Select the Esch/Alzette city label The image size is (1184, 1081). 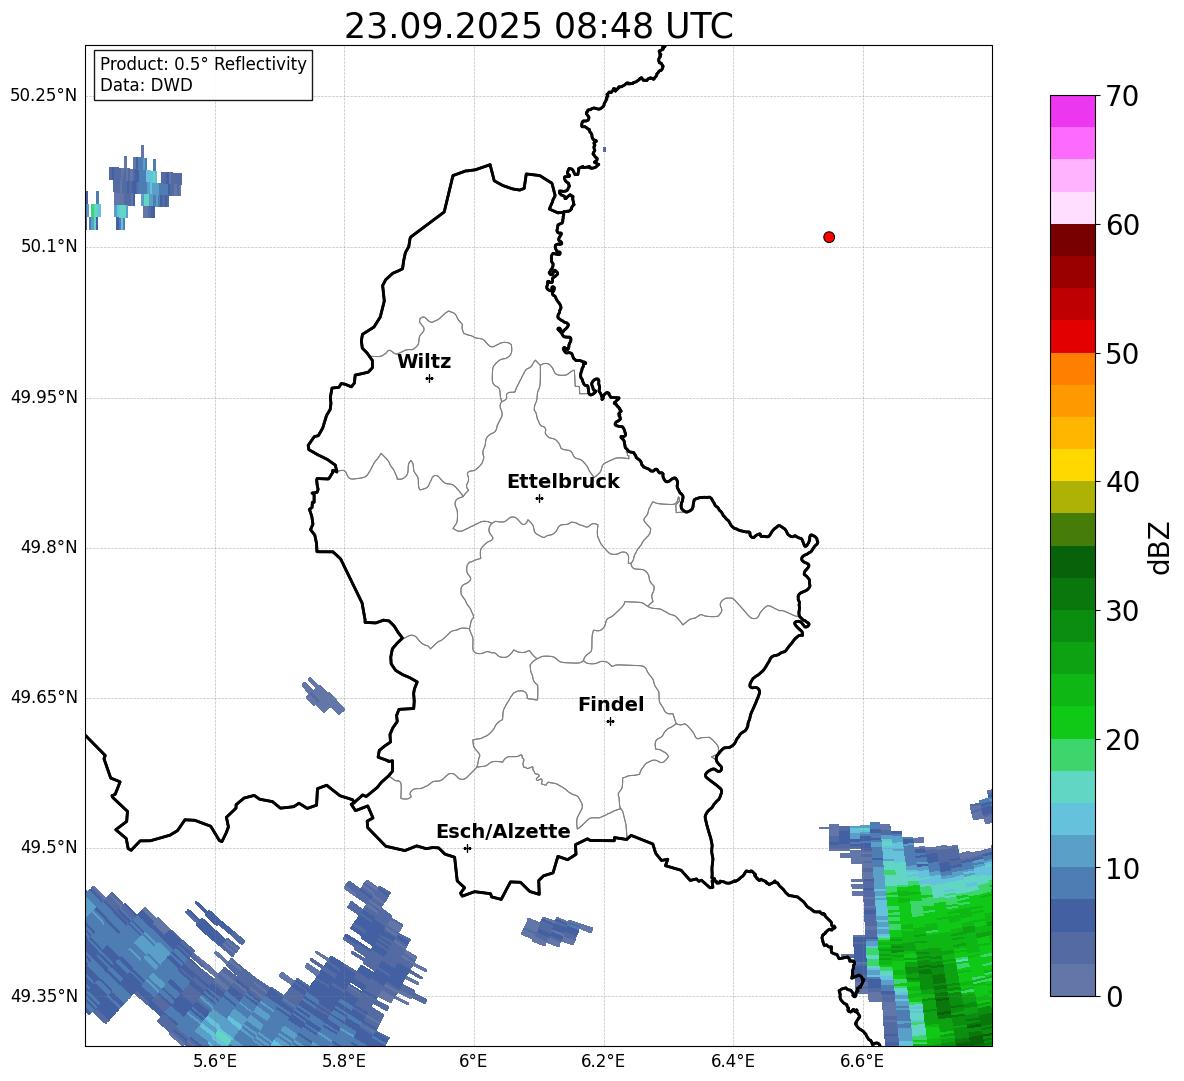click(503, 831)
